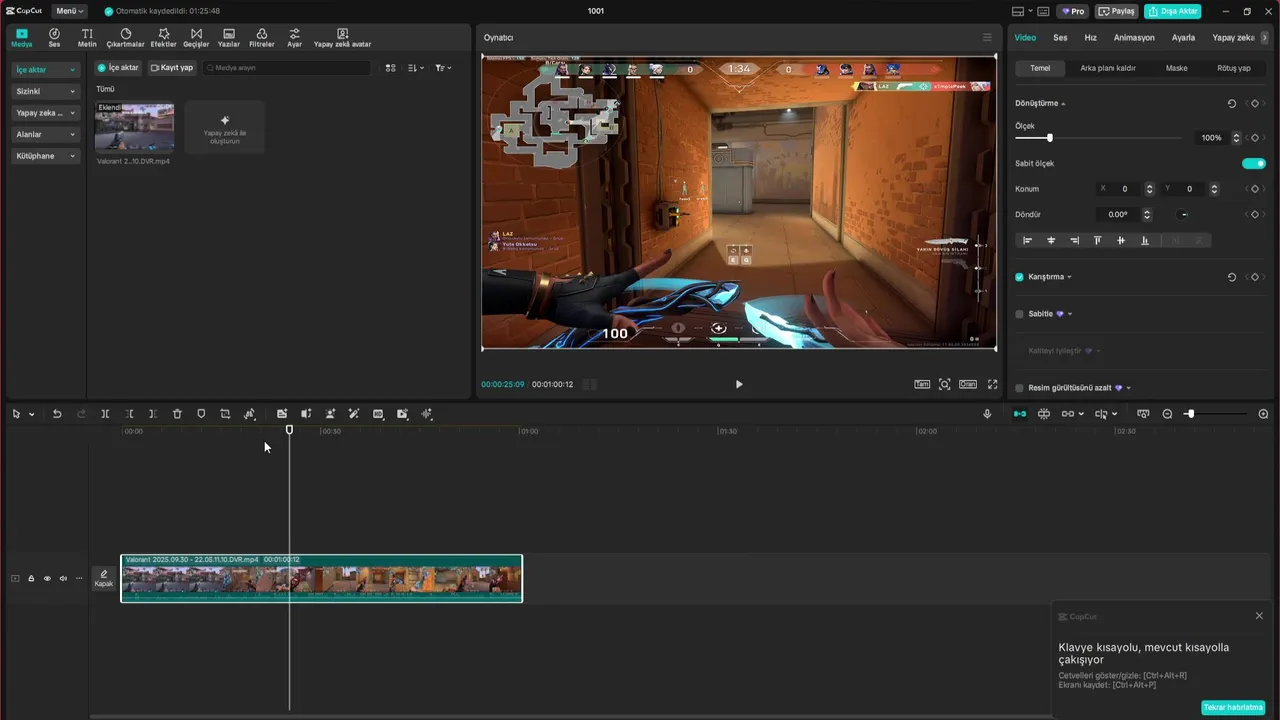
Task: Open the Filtreler filters panel
Action: click(x=262, y=38)
